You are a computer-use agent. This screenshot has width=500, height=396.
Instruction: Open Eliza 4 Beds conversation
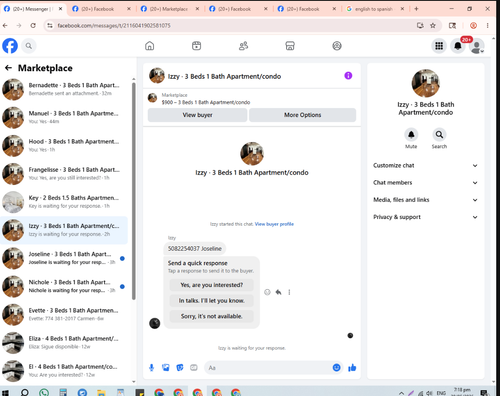coord(64,343)
